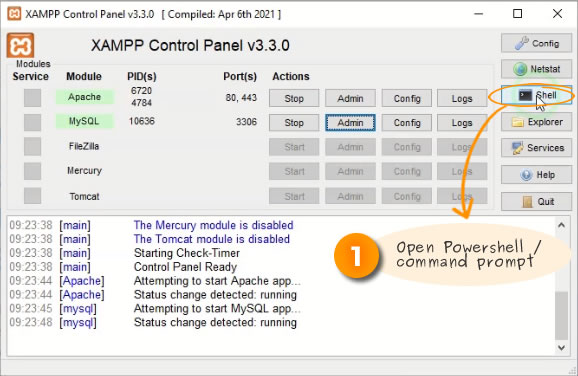Stop the MySQL module
This screenshot has height=376, width=578.
pos(294,122)
